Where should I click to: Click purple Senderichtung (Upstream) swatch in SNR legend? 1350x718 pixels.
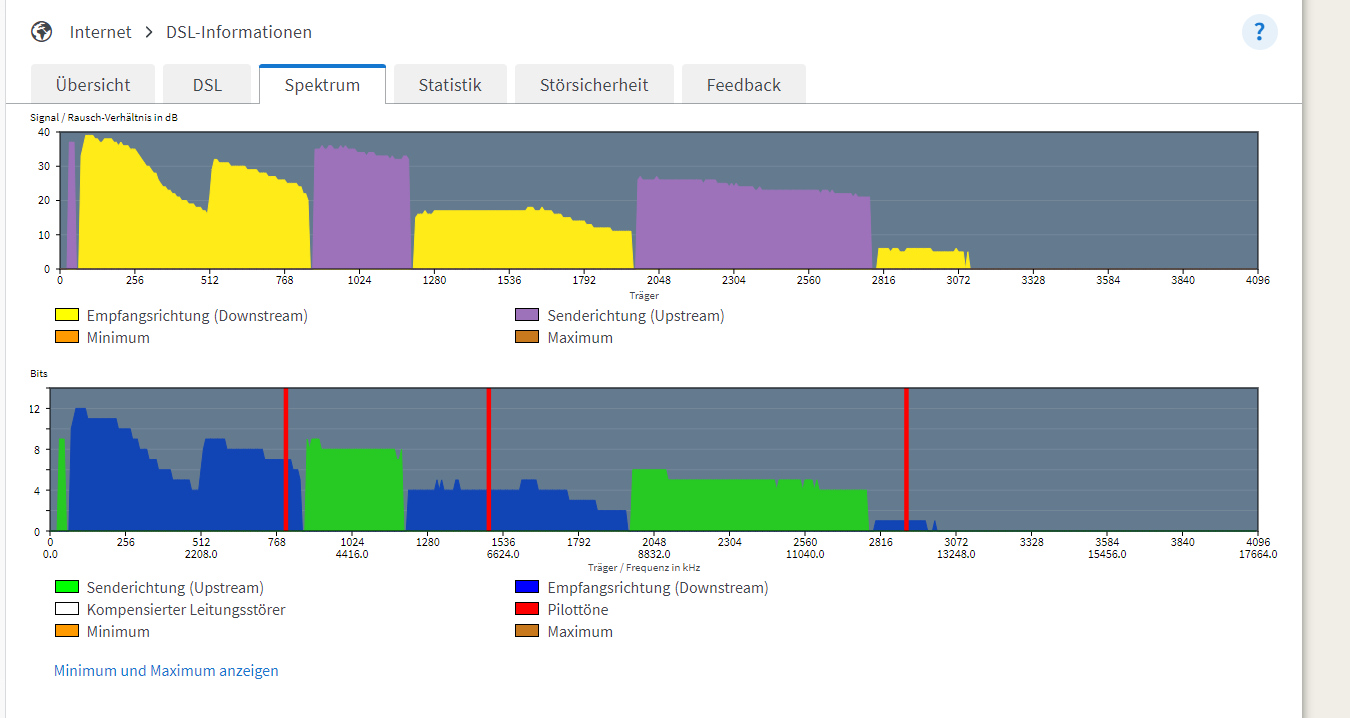click(x=526, y=315)
